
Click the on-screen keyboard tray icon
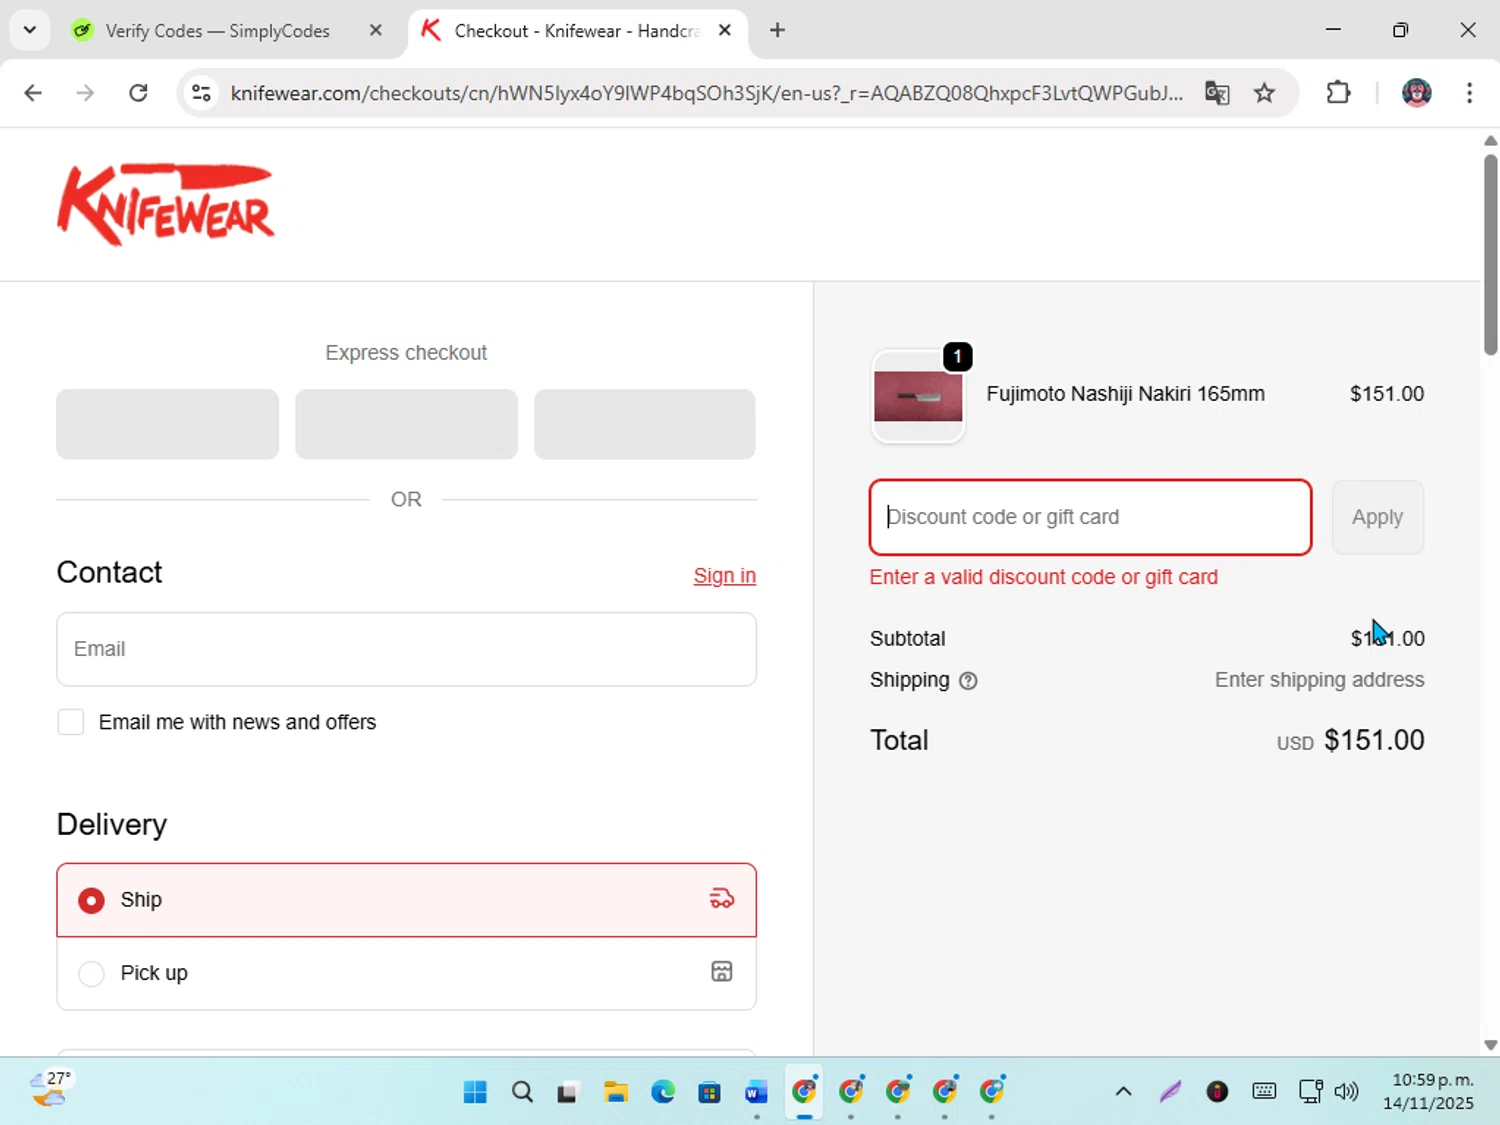(x=1264, y=1091)
